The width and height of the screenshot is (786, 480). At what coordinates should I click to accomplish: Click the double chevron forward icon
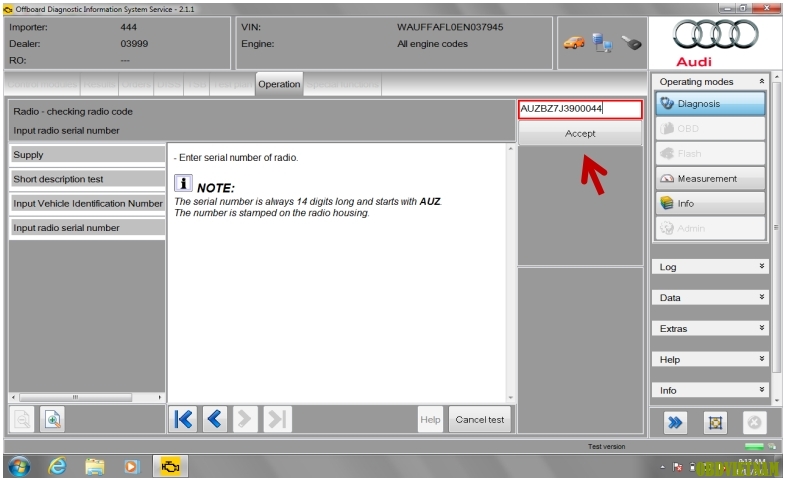coord(675,423)
